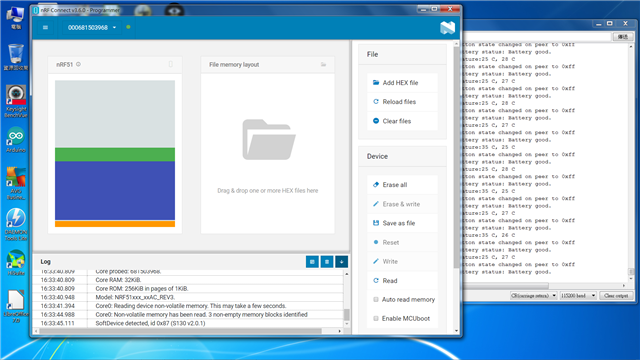Open the hamburger app menu in nRF Connect
This screenshot has width=640, height=360.
coord(45,27)
